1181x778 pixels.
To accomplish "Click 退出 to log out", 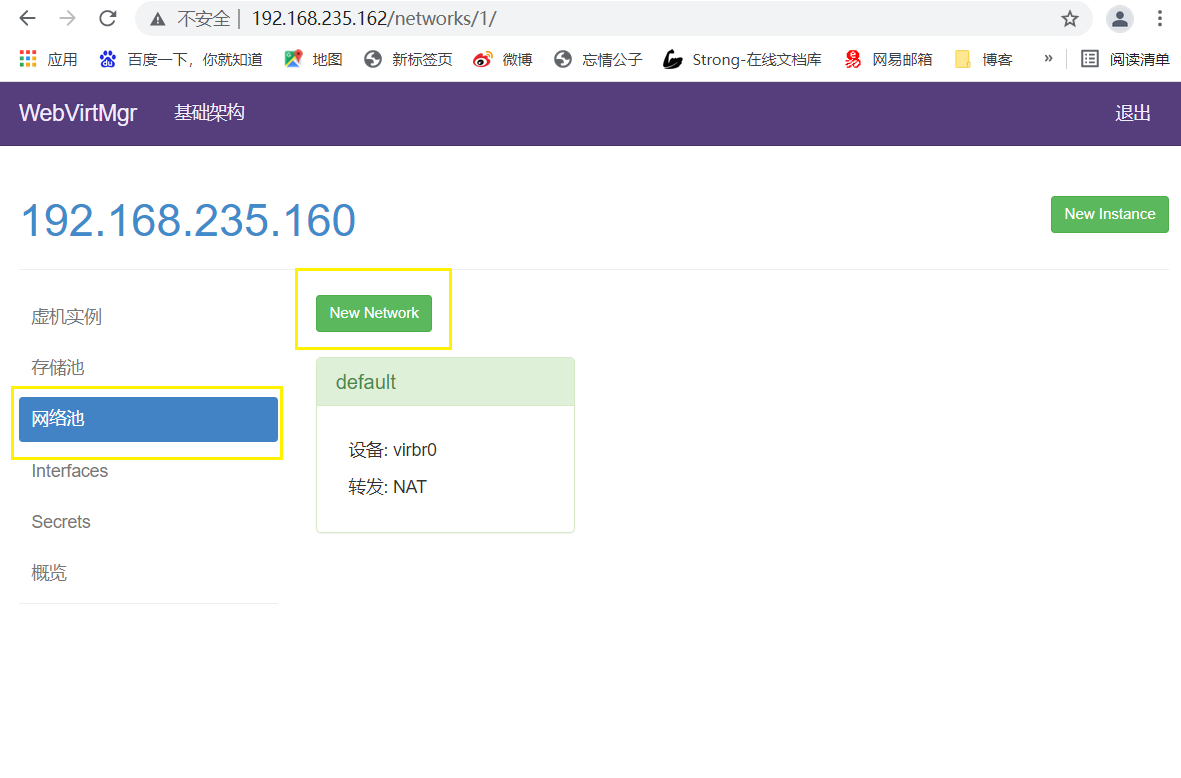I will point(1133,113).
